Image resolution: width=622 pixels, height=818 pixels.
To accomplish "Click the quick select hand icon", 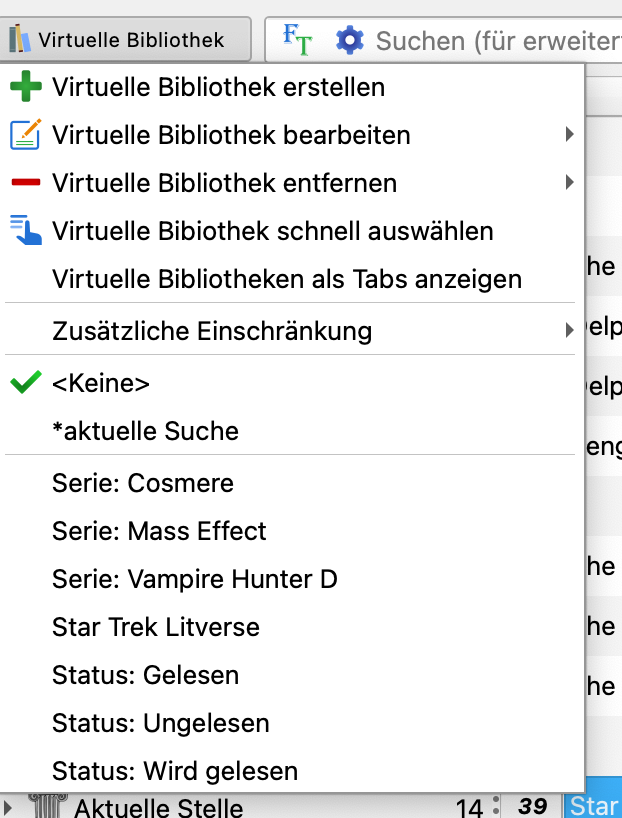I will pyautogui.click(x=25, y=231).
